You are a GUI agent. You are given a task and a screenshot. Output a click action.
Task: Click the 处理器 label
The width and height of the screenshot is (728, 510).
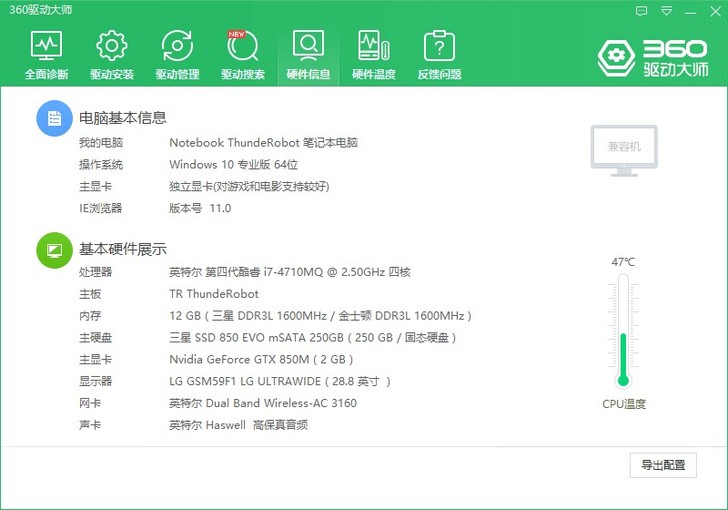tap(95, 272)
